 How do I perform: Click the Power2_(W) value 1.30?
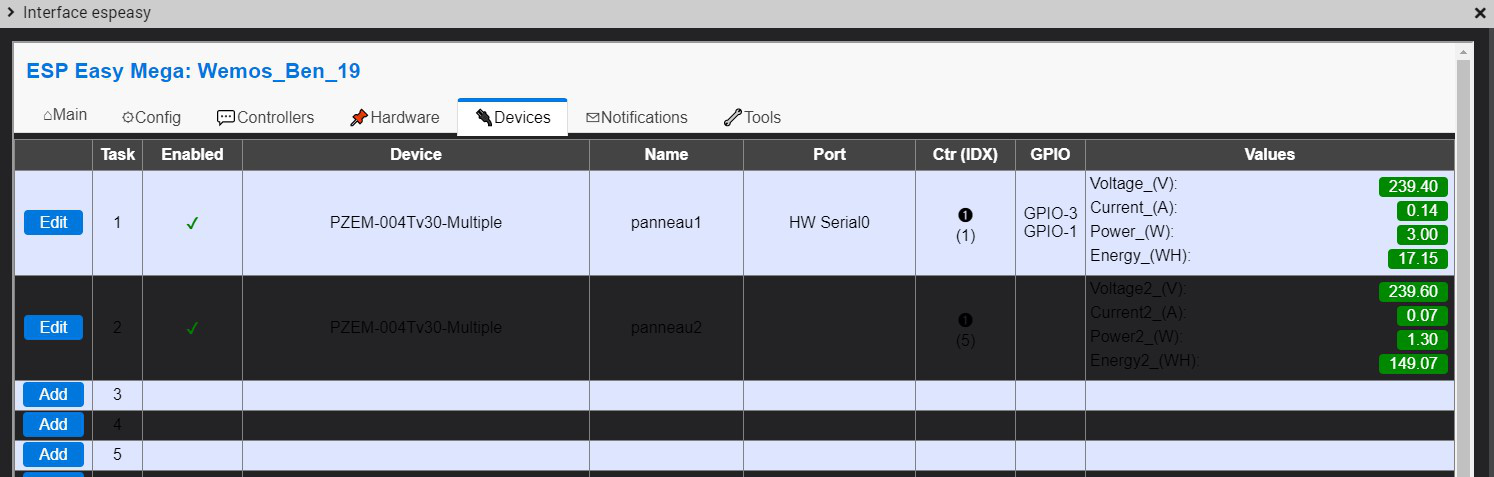coord(1422,339)
